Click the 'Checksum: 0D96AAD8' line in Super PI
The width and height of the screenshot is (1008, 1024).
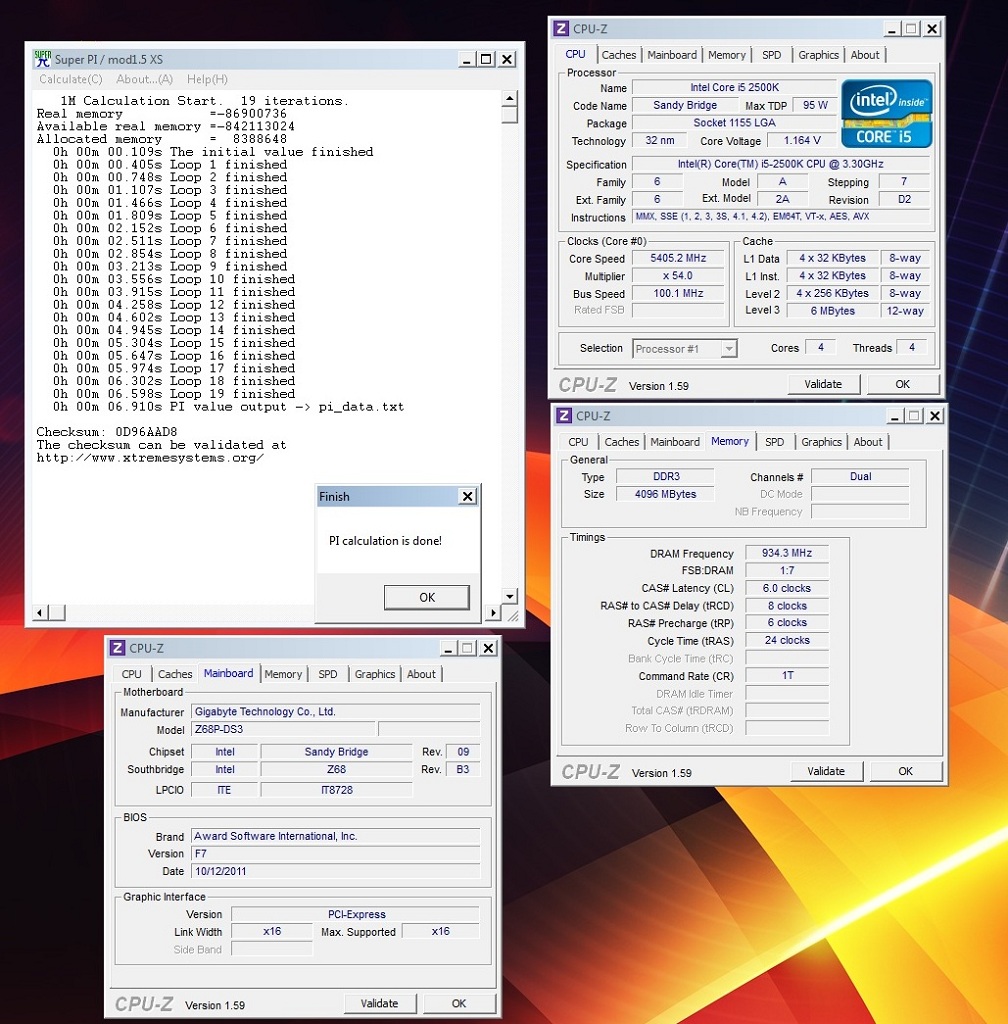tap(106, 432)
